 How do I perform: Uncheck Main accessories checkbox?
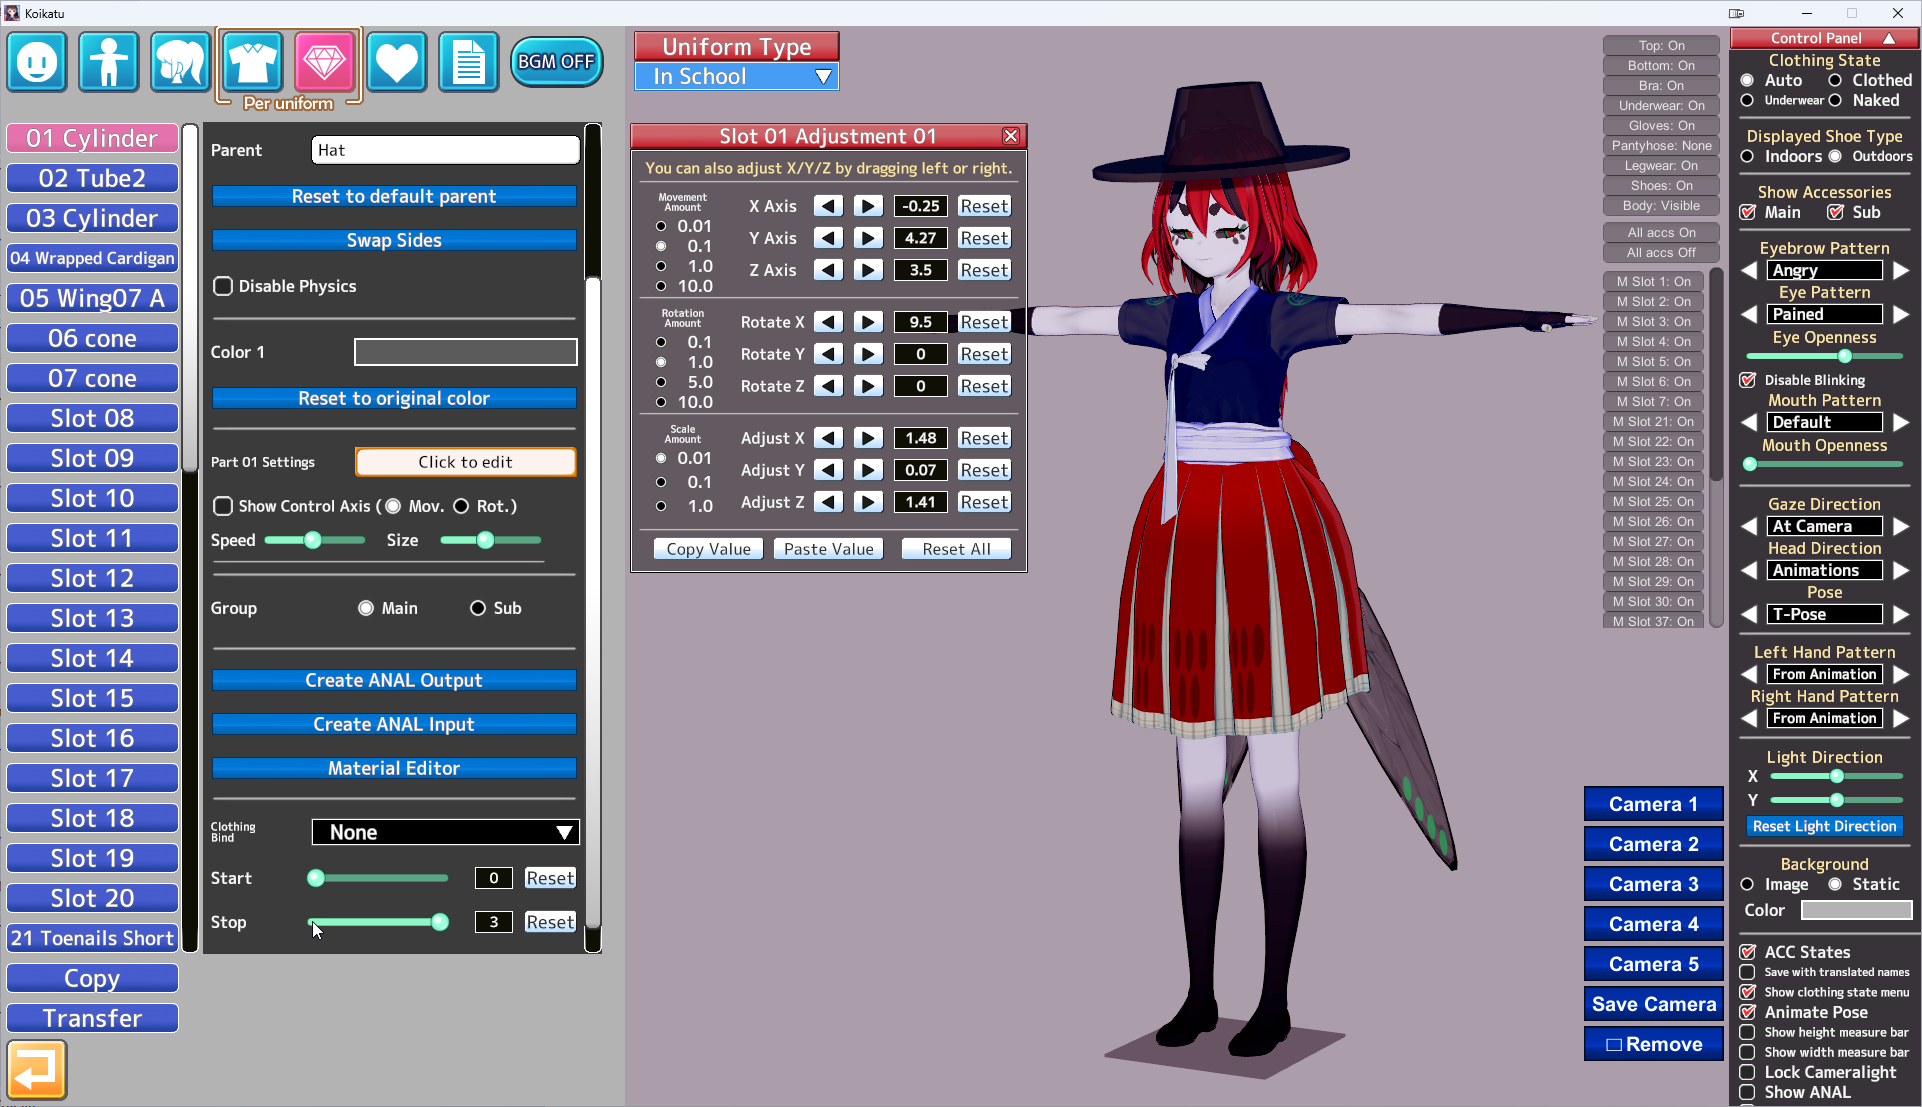click(1748, 212)
